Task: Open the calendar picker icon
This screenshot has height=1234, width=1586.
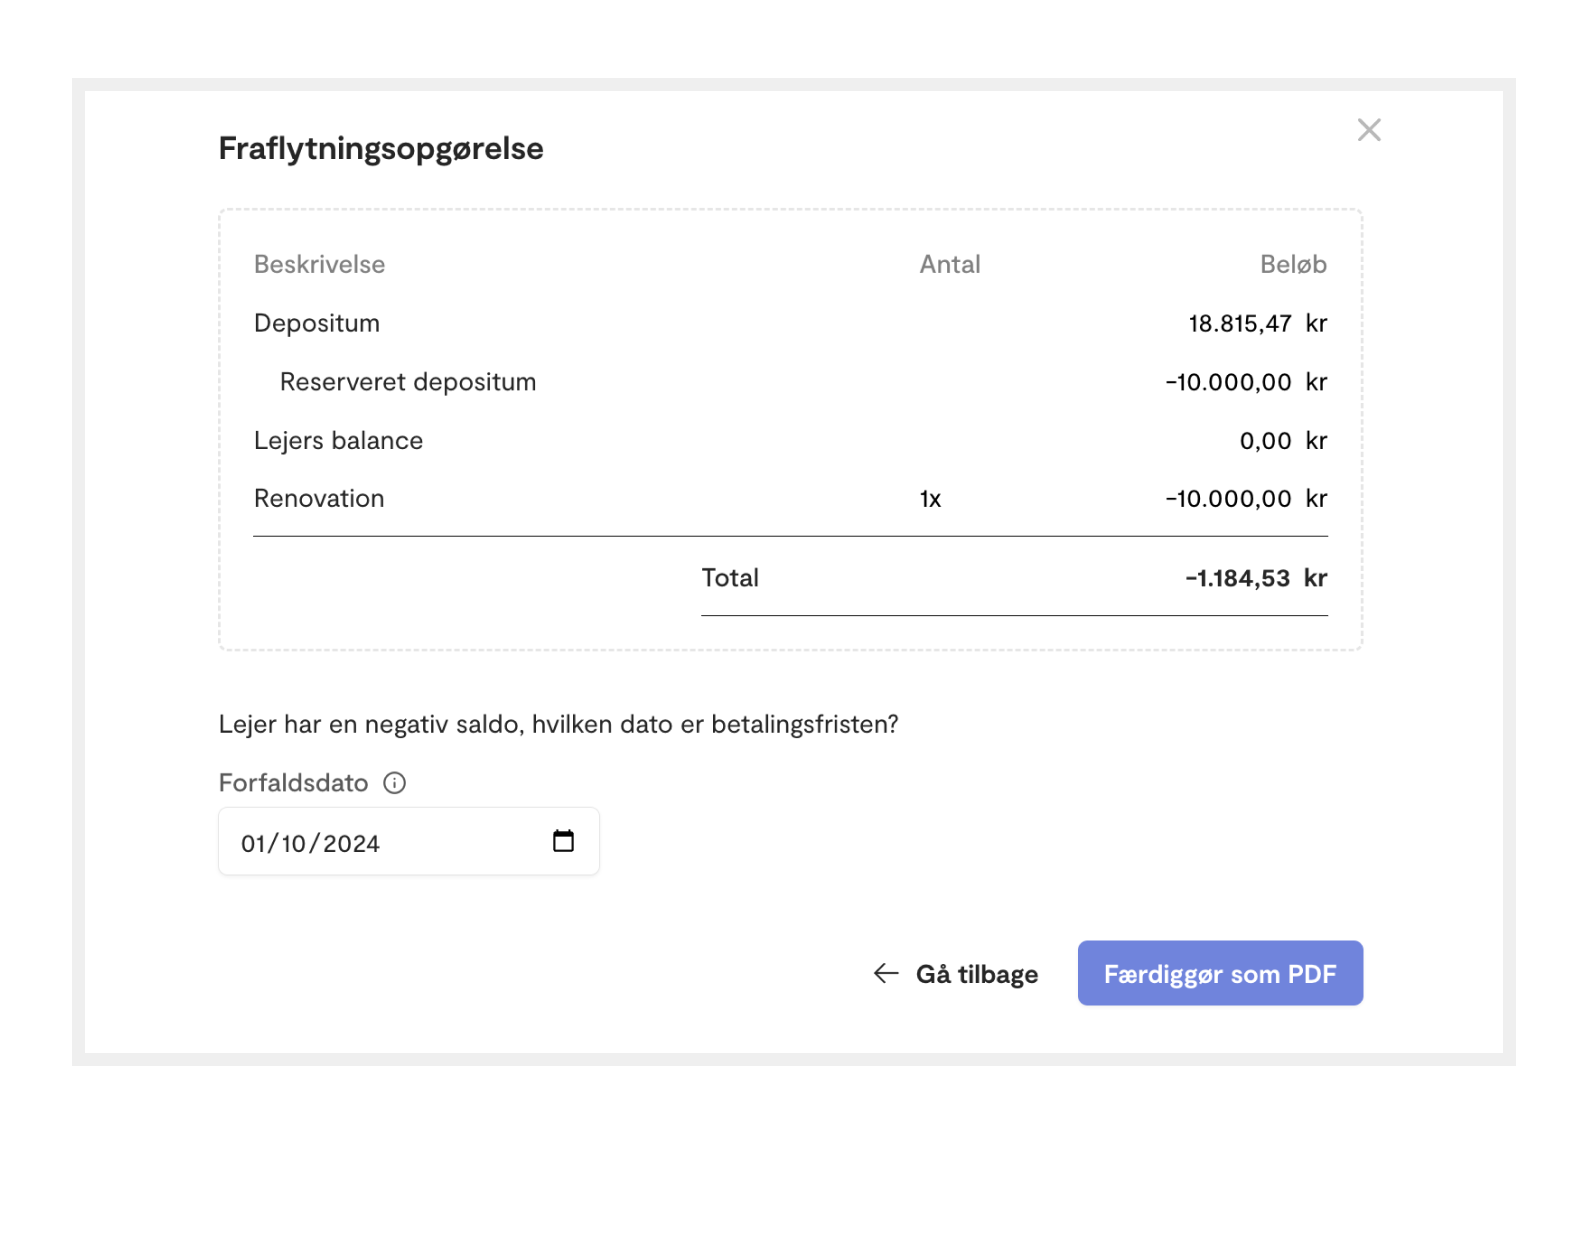Action: [563, 841]
